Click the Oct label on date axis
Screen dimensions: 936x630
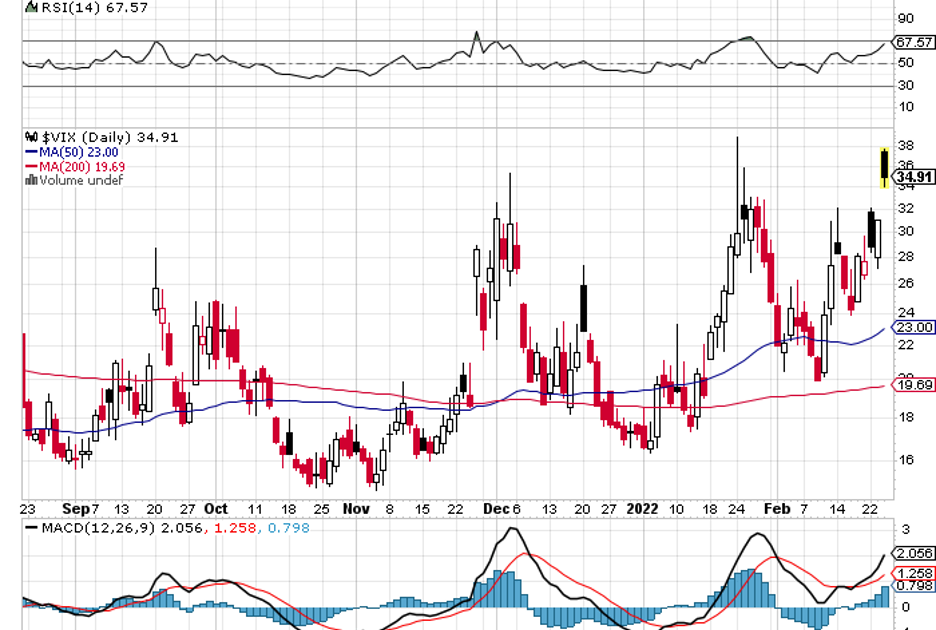[x=215, y=509]
